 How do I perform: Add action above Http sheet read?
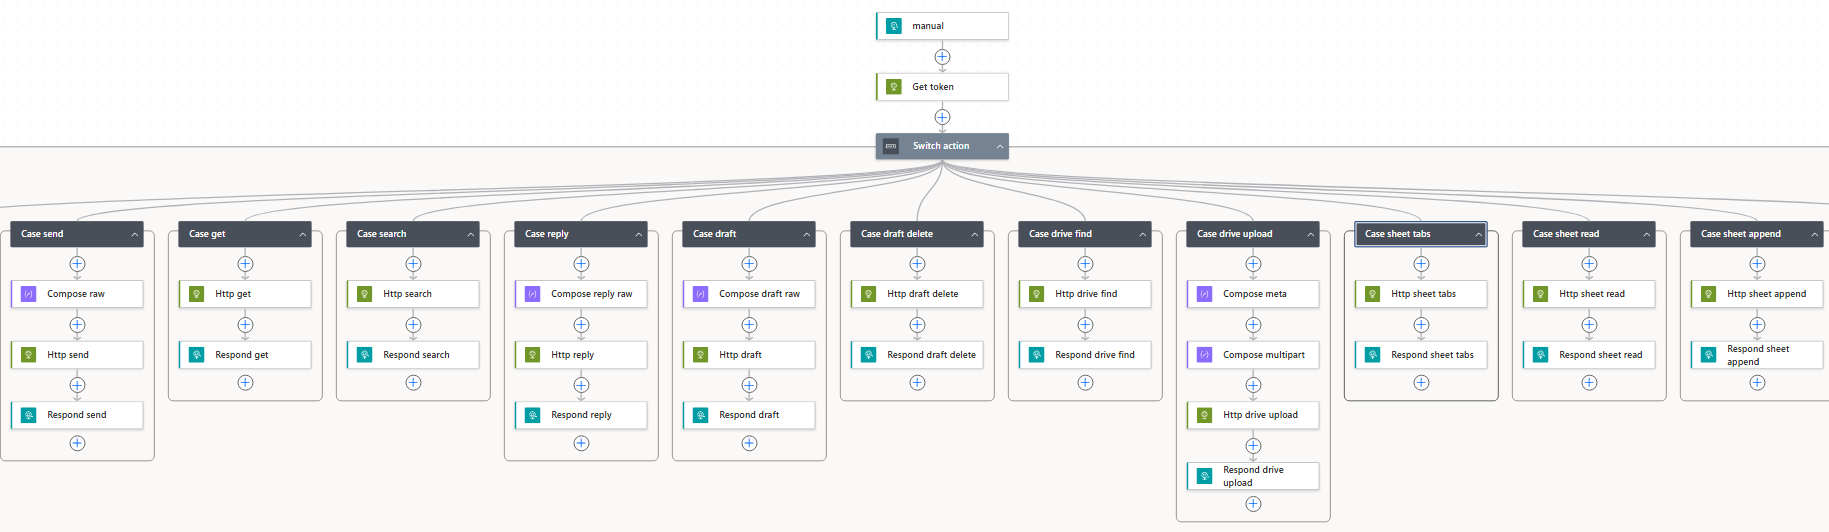click(x=1589, y=264)
